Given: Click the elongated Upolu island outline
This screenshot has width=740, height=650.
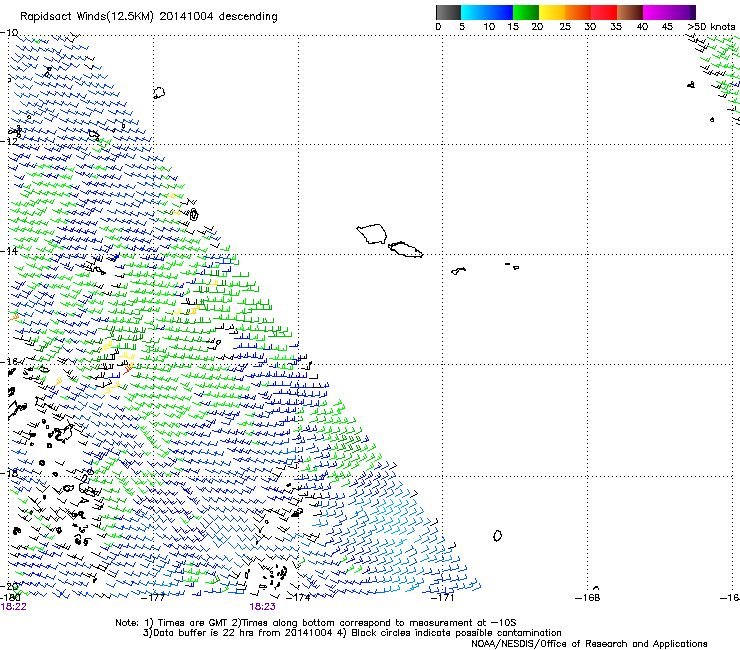Looking at the screenshot, I should pyautogui.click(x=405, y=249).
